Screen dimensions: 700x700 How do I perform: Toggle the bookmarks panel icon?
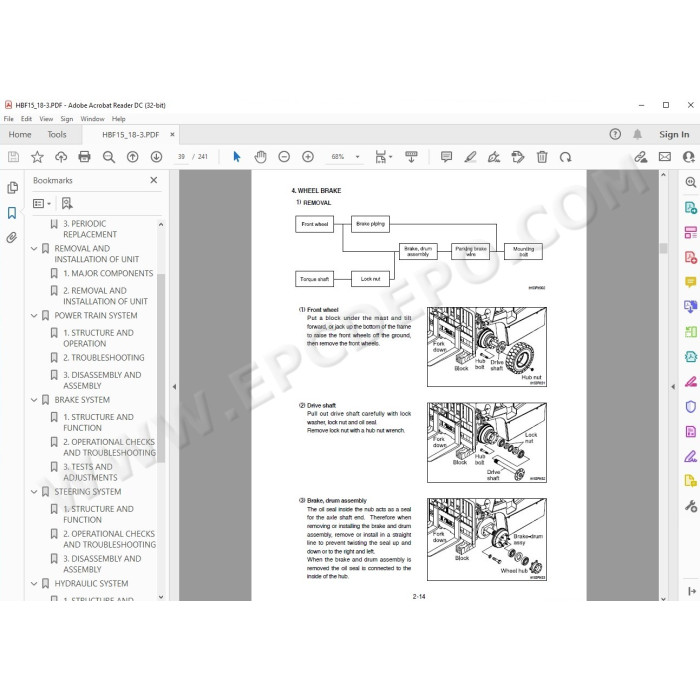click(x=12, y=213)
